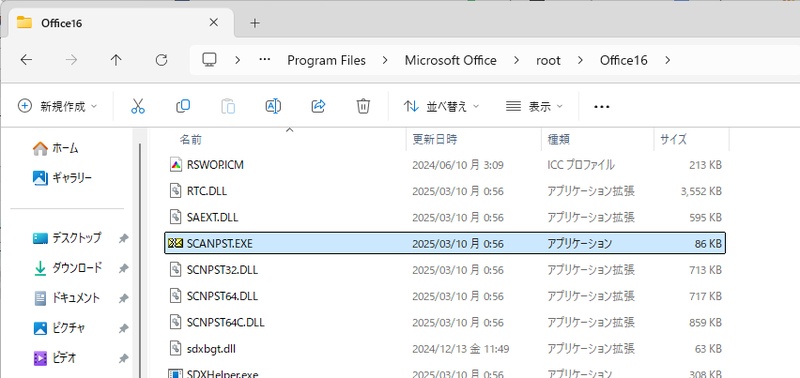Screen dimensions: 800x378
Task: Select the SDXHelper.exe file row
Action: click(x=445, y=373)
